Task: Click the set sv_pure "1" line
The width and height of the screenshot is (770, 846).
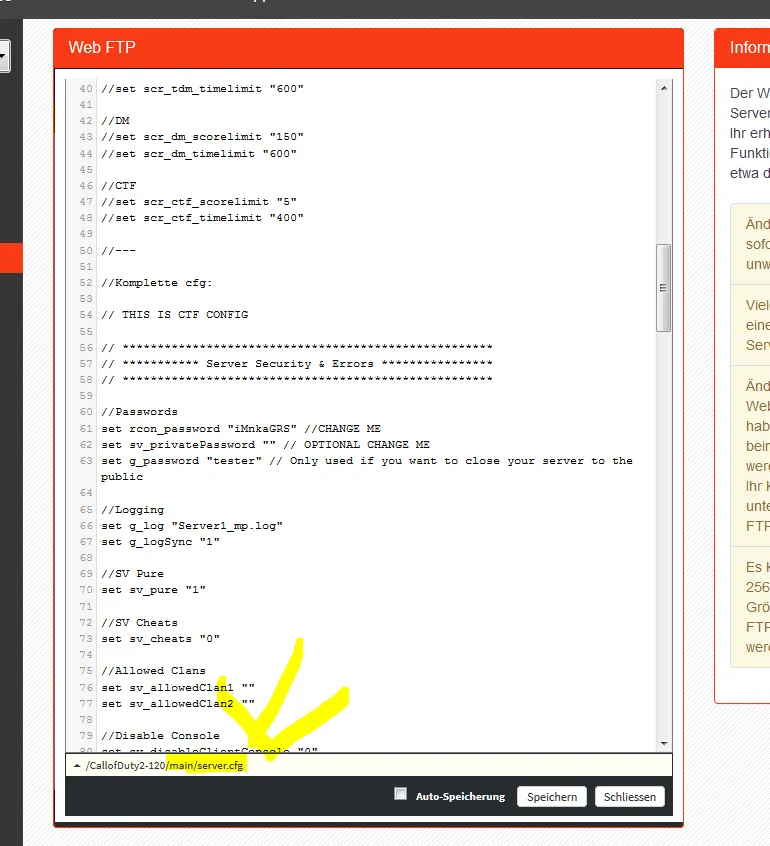Action: [x=153, y=590]
